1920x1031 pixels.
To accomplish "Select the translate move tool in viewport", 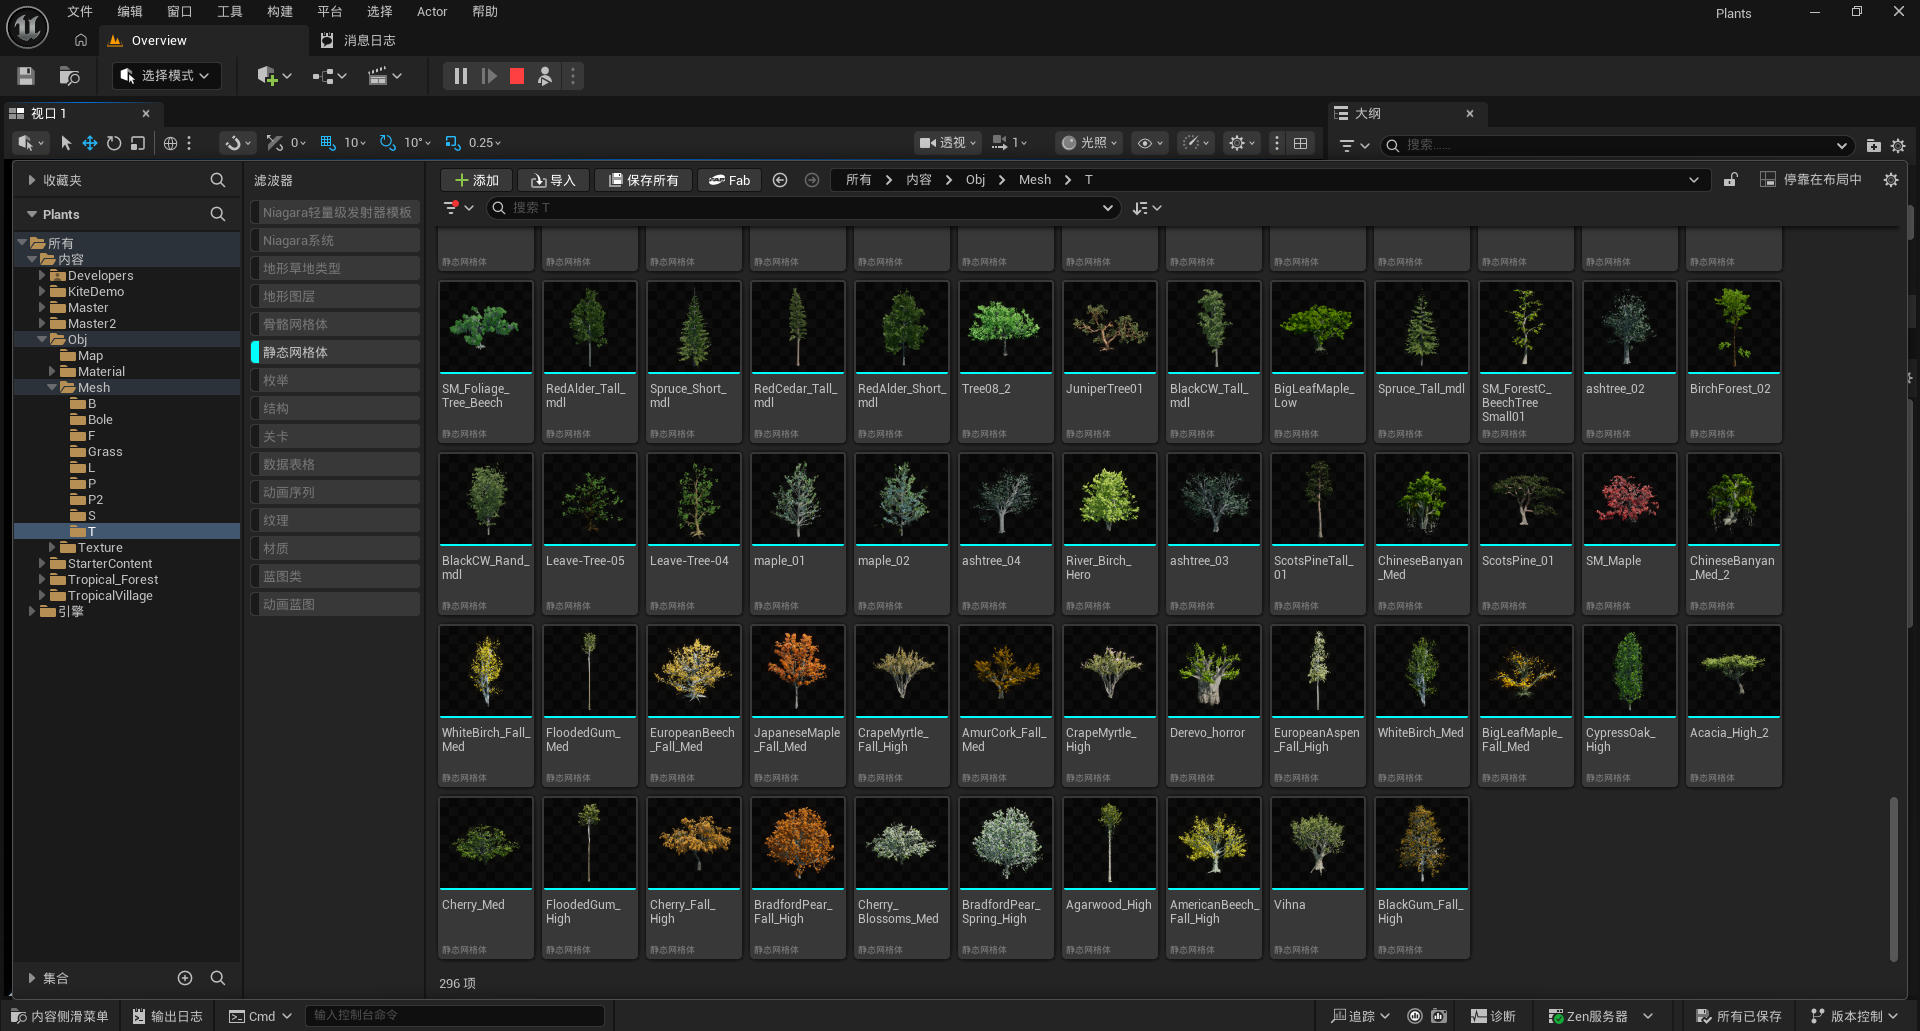I will point(90,143).
